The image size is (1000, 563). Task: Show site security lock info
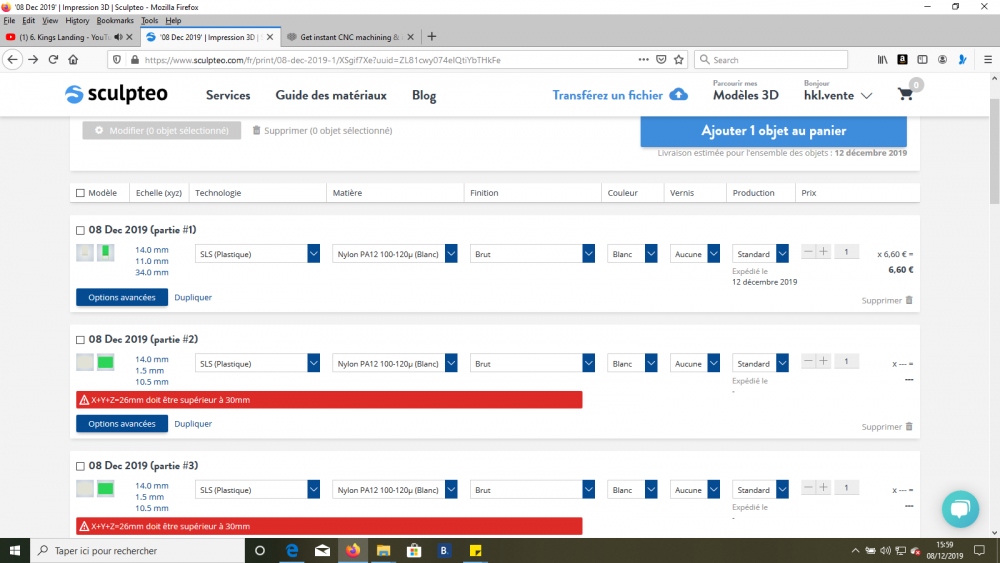click(x=135, y=59)
